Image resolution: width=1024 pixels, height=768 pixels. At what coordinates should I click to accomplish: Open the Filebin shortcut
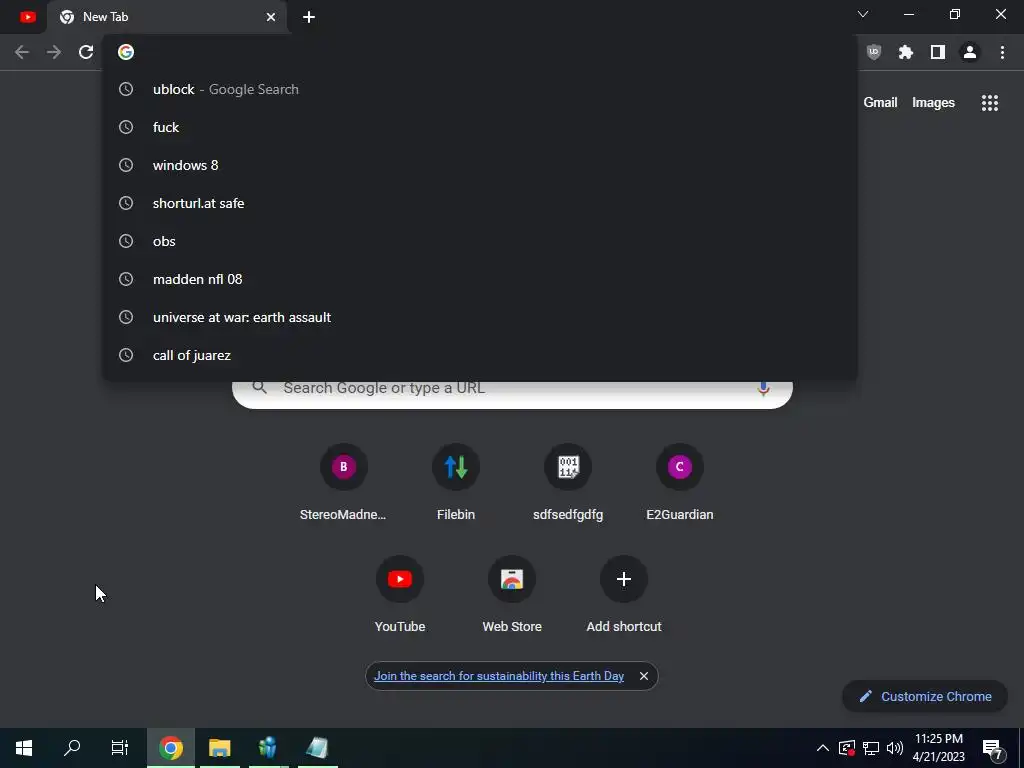click(x=456, y=483)
